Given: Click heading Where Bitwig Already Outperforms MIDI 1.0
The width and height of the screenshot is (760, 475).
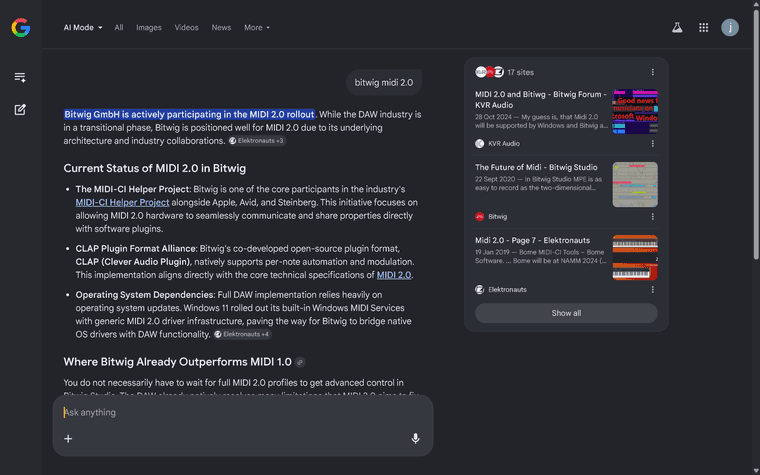Looking at the screenshot, I should [x=177, y=362].
